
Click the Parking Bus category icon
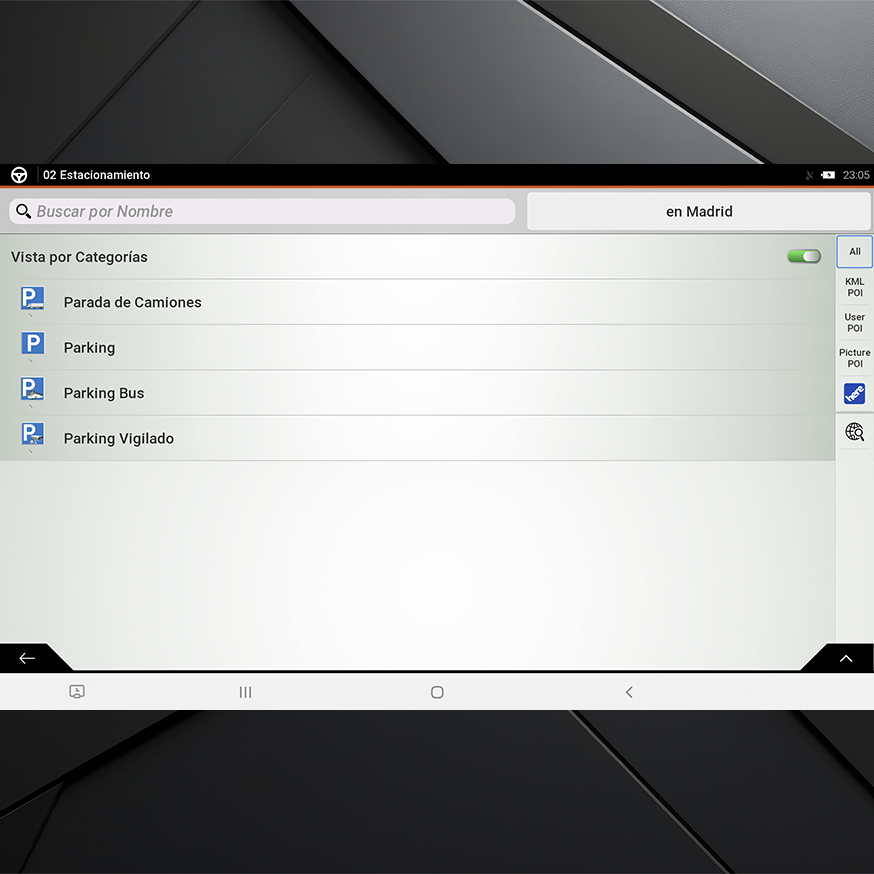pyautogui.click(x=33, y=390)
